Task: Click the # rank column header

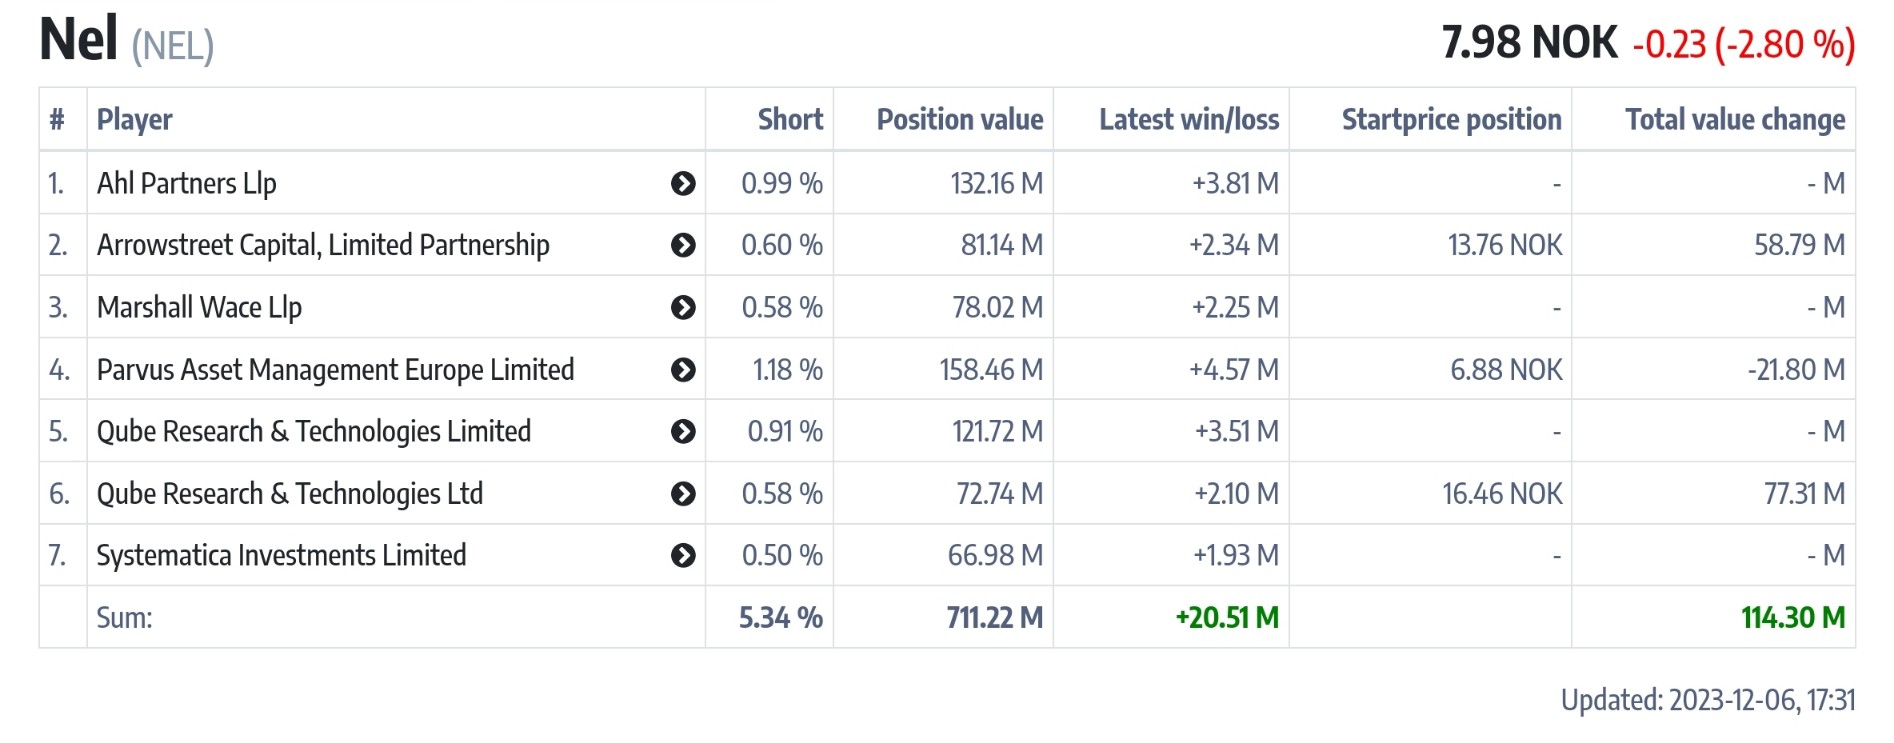Action: click(x=57, y=120)
